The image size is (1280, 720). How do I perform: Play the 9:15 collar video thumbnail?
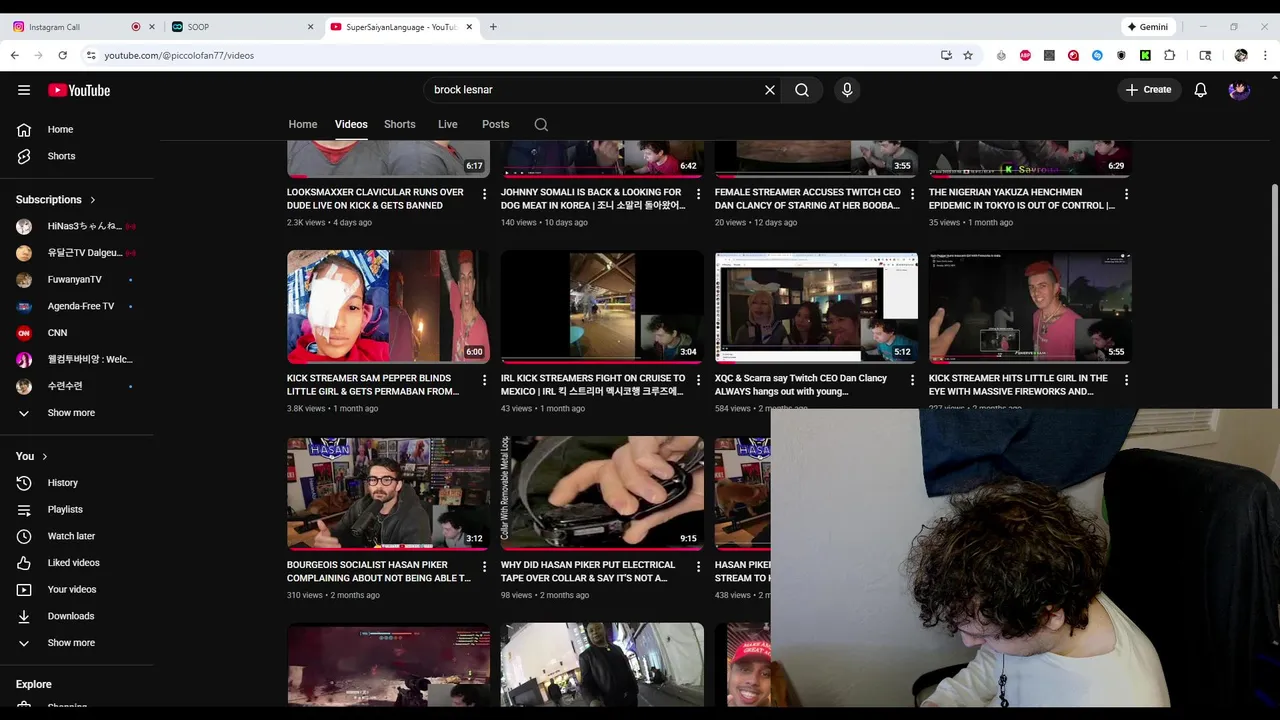602,493
